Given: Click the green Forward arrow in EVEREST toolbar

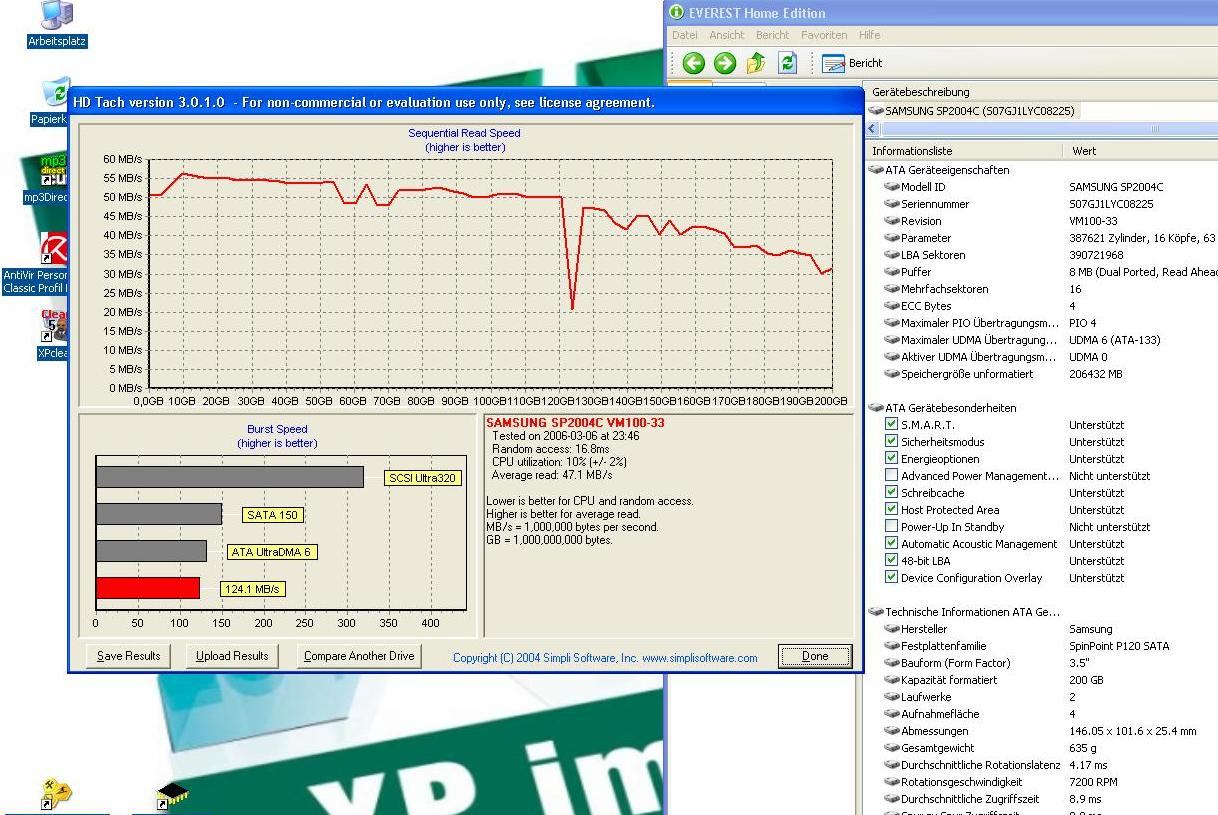Looking at the screenshot, I should click(x=724, y=63).
